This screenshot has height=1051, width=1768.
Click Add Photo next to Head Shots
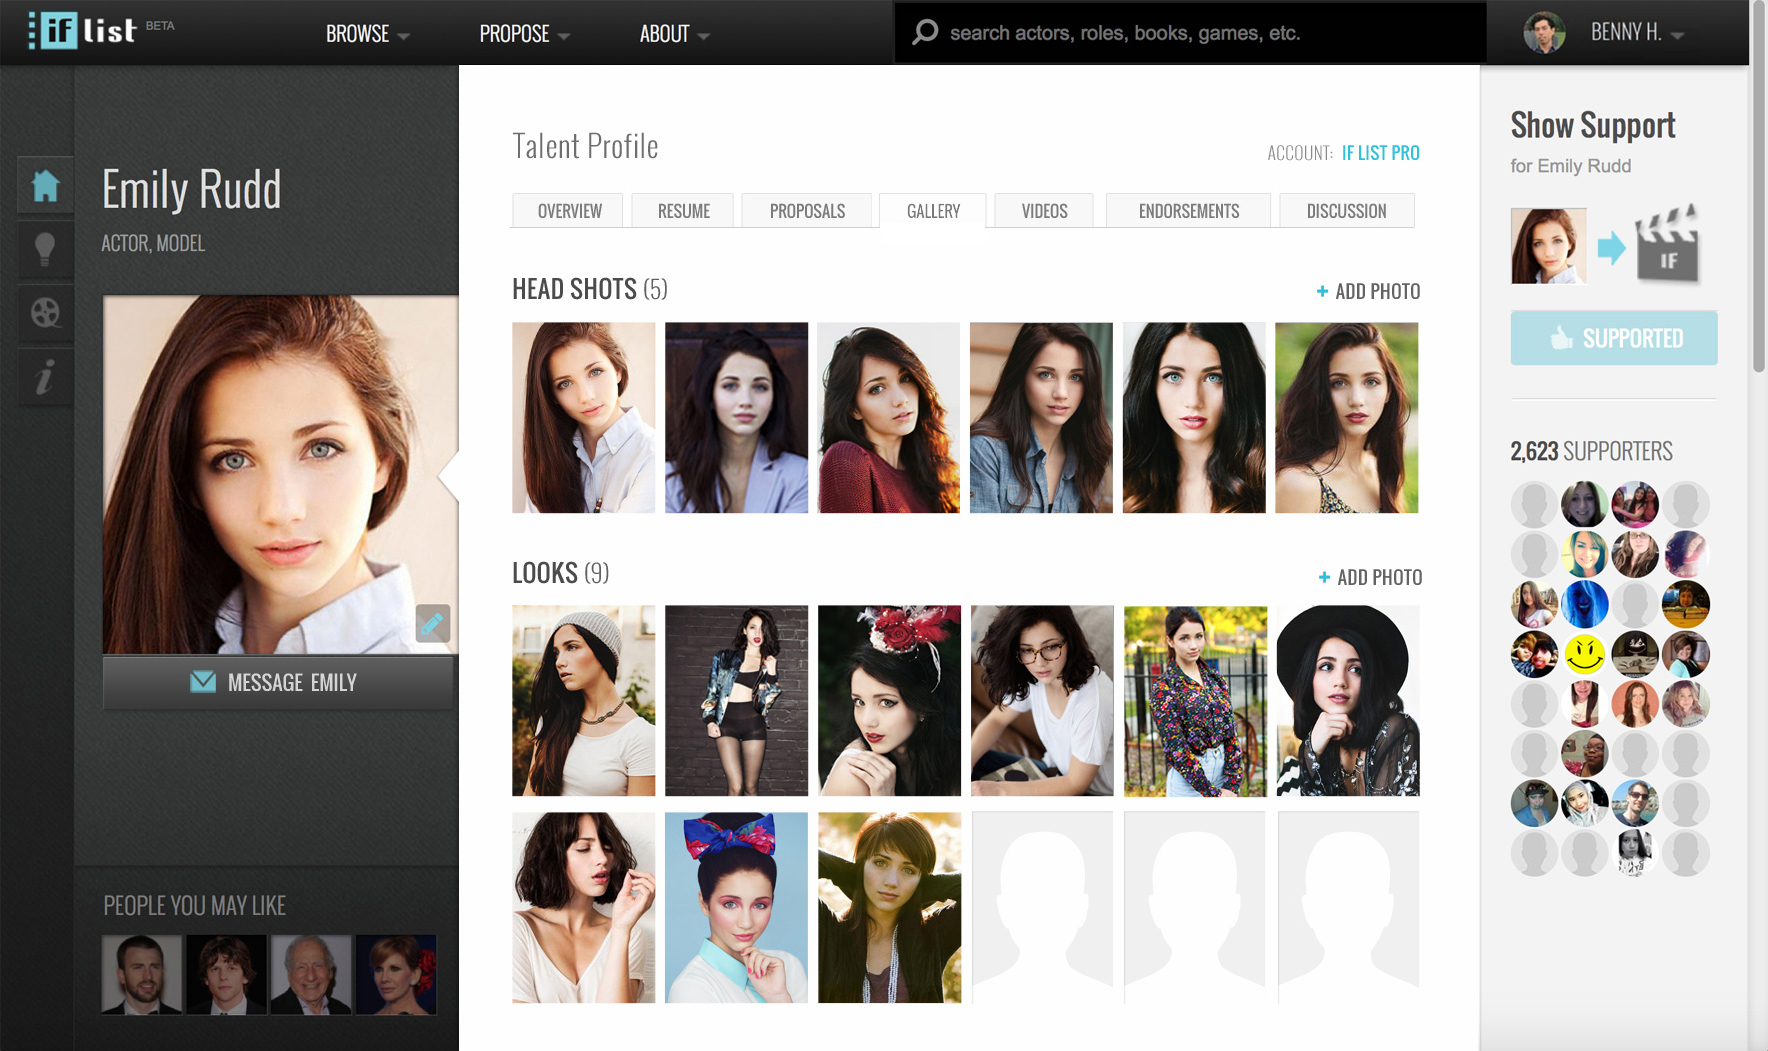[x=1368, y=291]
